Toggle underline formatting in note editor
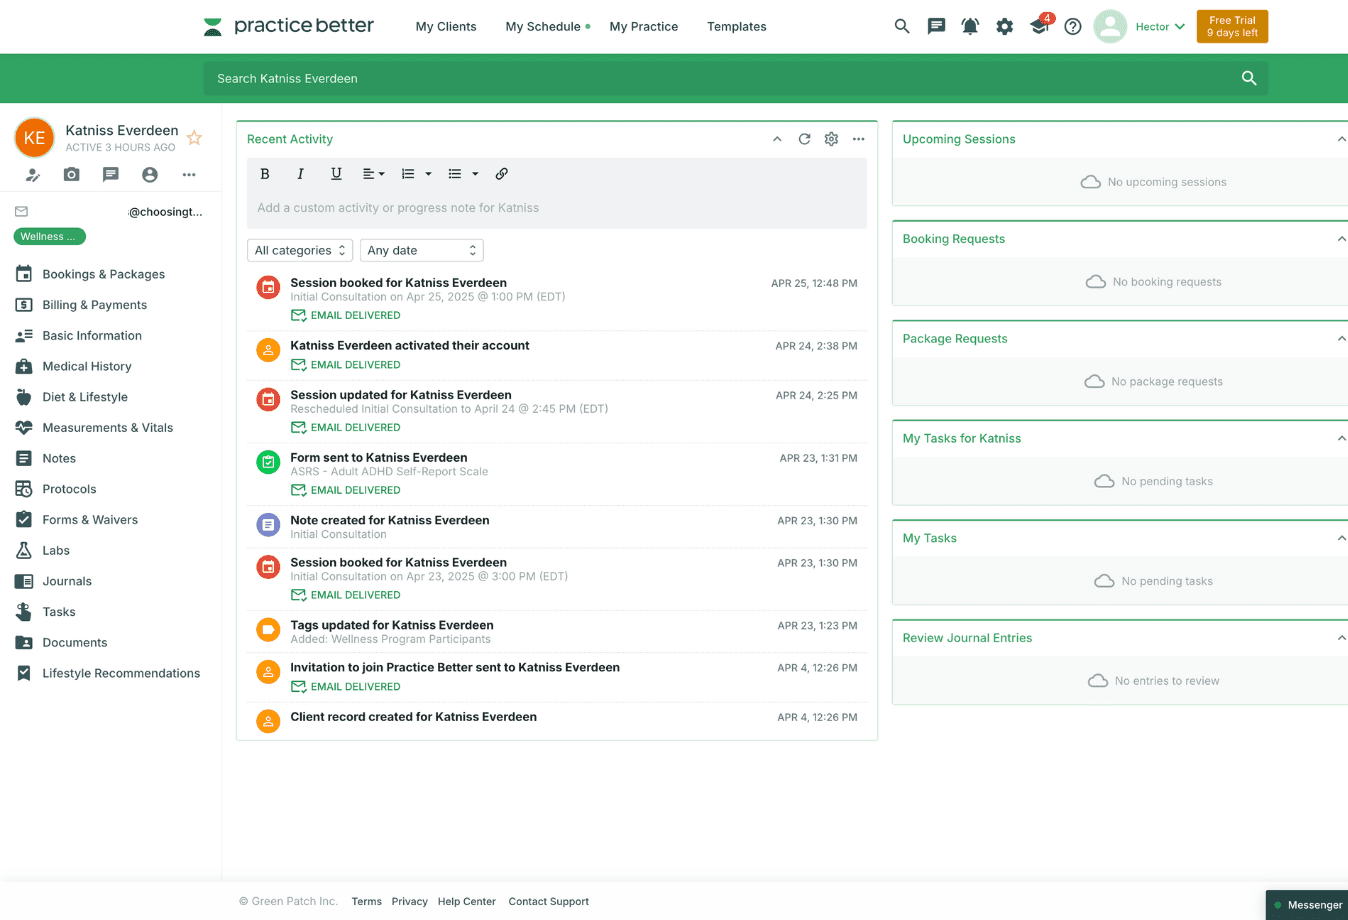The width and height of the screenshot is (1348, 920). [336, 174]
